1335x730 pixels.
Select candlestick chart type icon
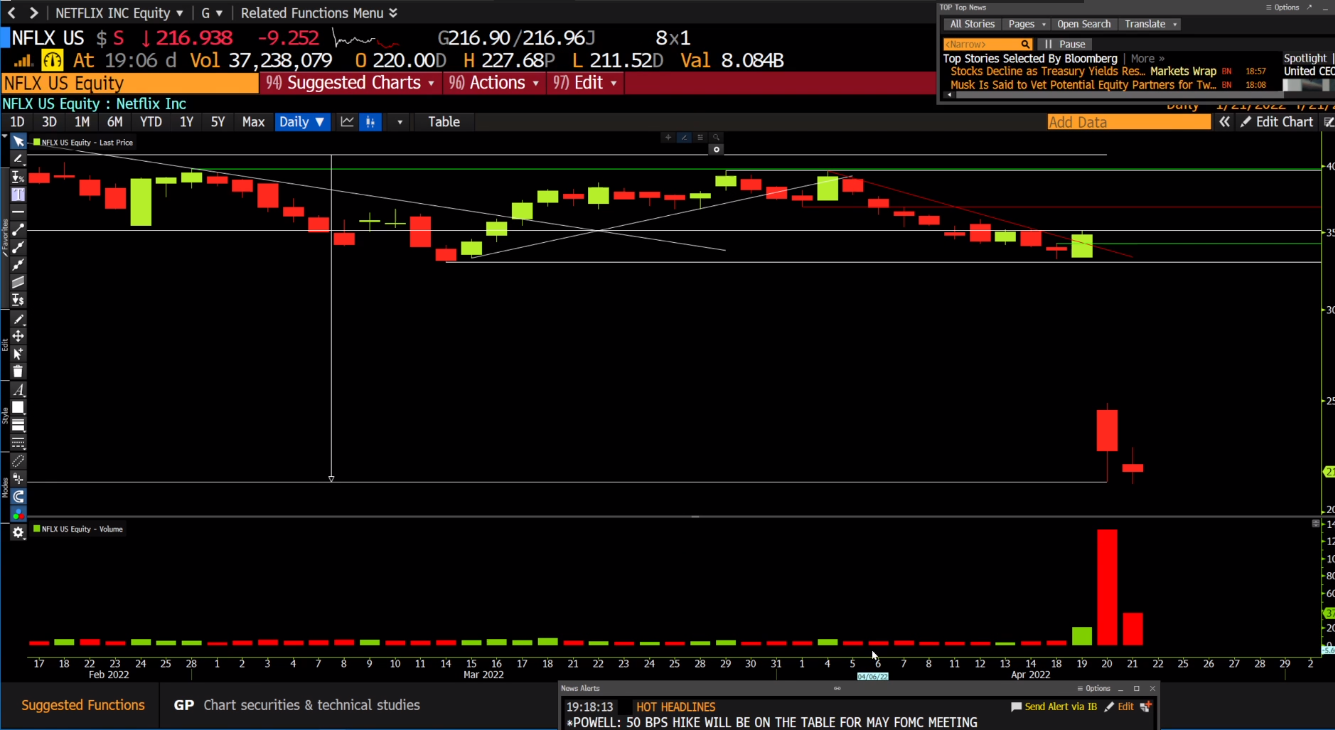click(x=371, y=122)
